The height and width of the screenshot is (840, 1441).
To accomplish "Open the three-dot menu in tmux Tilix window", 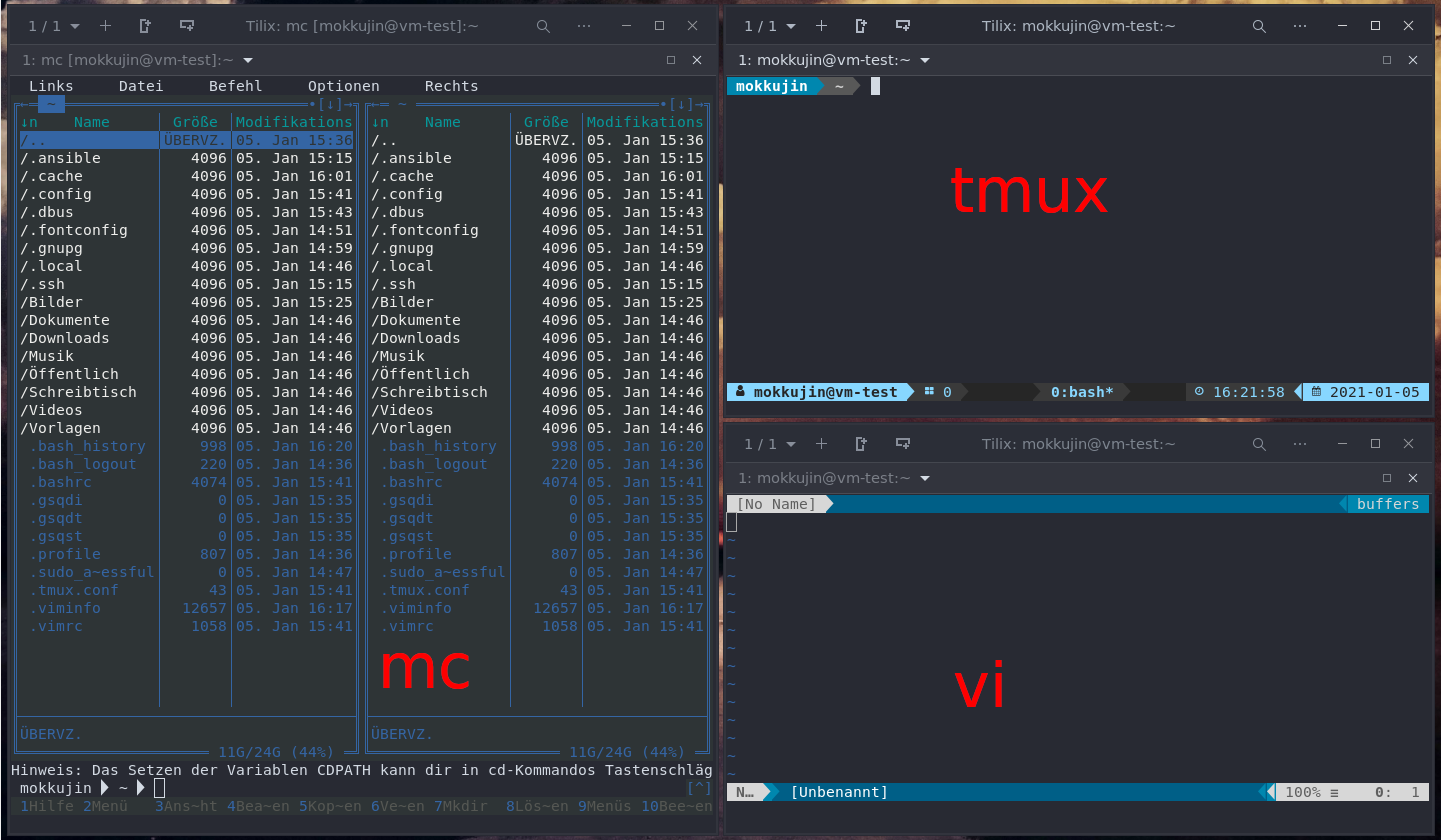I will click(1301, 26).
